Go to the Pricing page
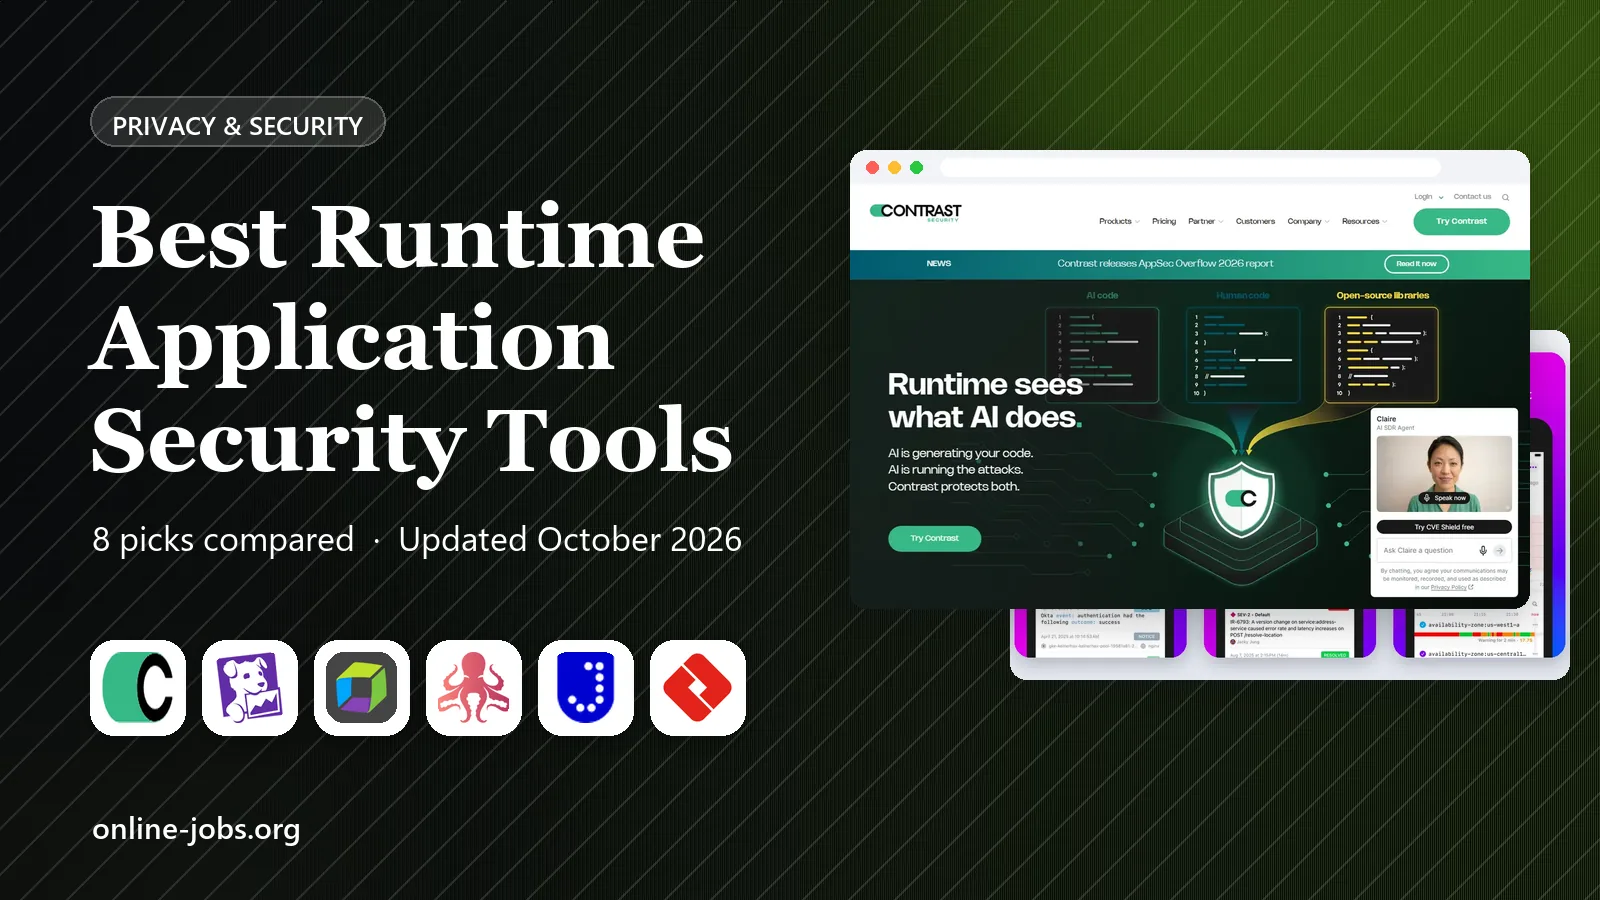This screenshot has height=900, width=1600. (x=1164, y=221)
